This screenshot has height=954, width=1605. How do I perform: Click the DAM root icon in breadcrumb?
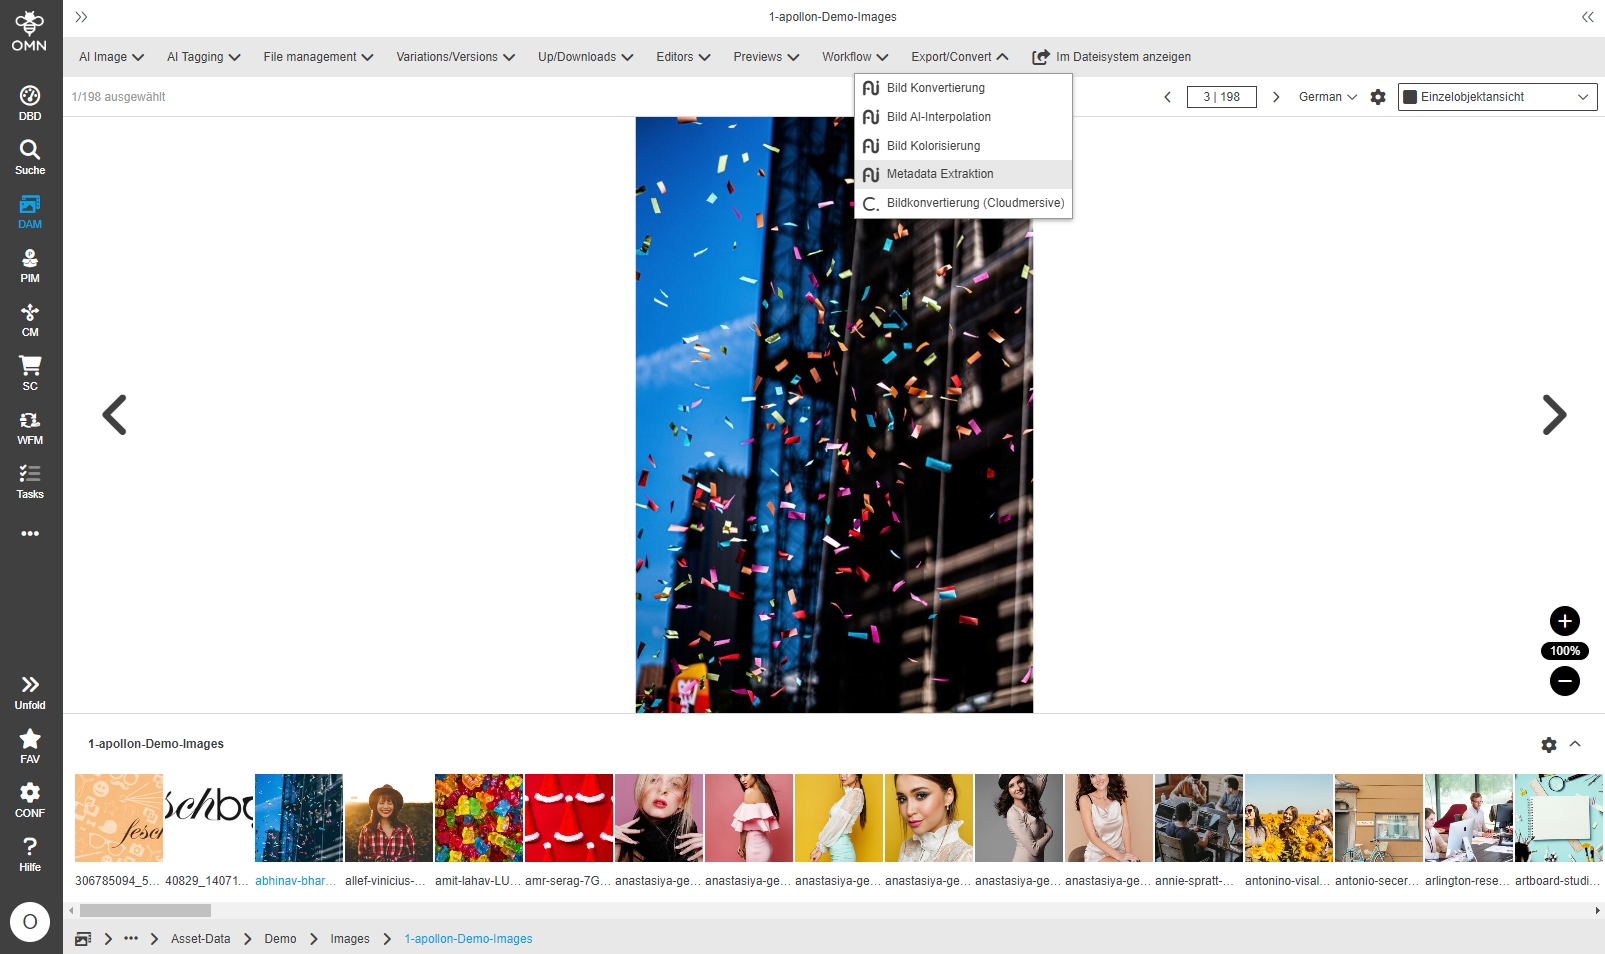pos(83,939)
